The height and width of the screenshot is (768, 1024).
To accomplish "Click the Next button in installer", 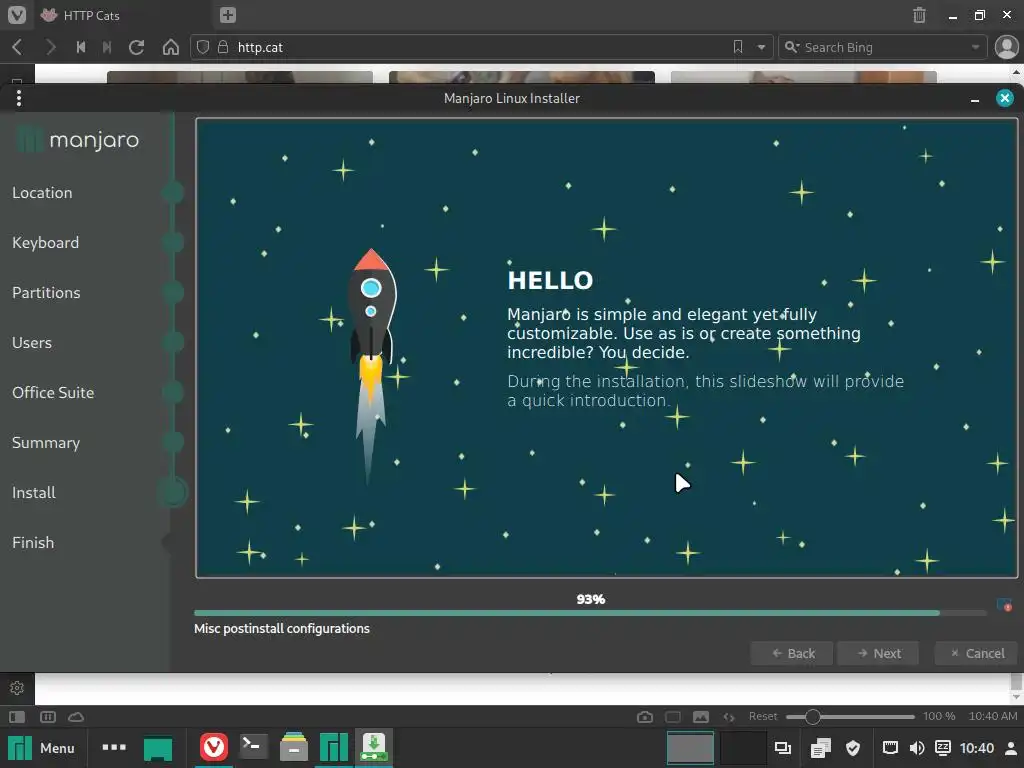I will pyautogui.click(x=878, y=653).
